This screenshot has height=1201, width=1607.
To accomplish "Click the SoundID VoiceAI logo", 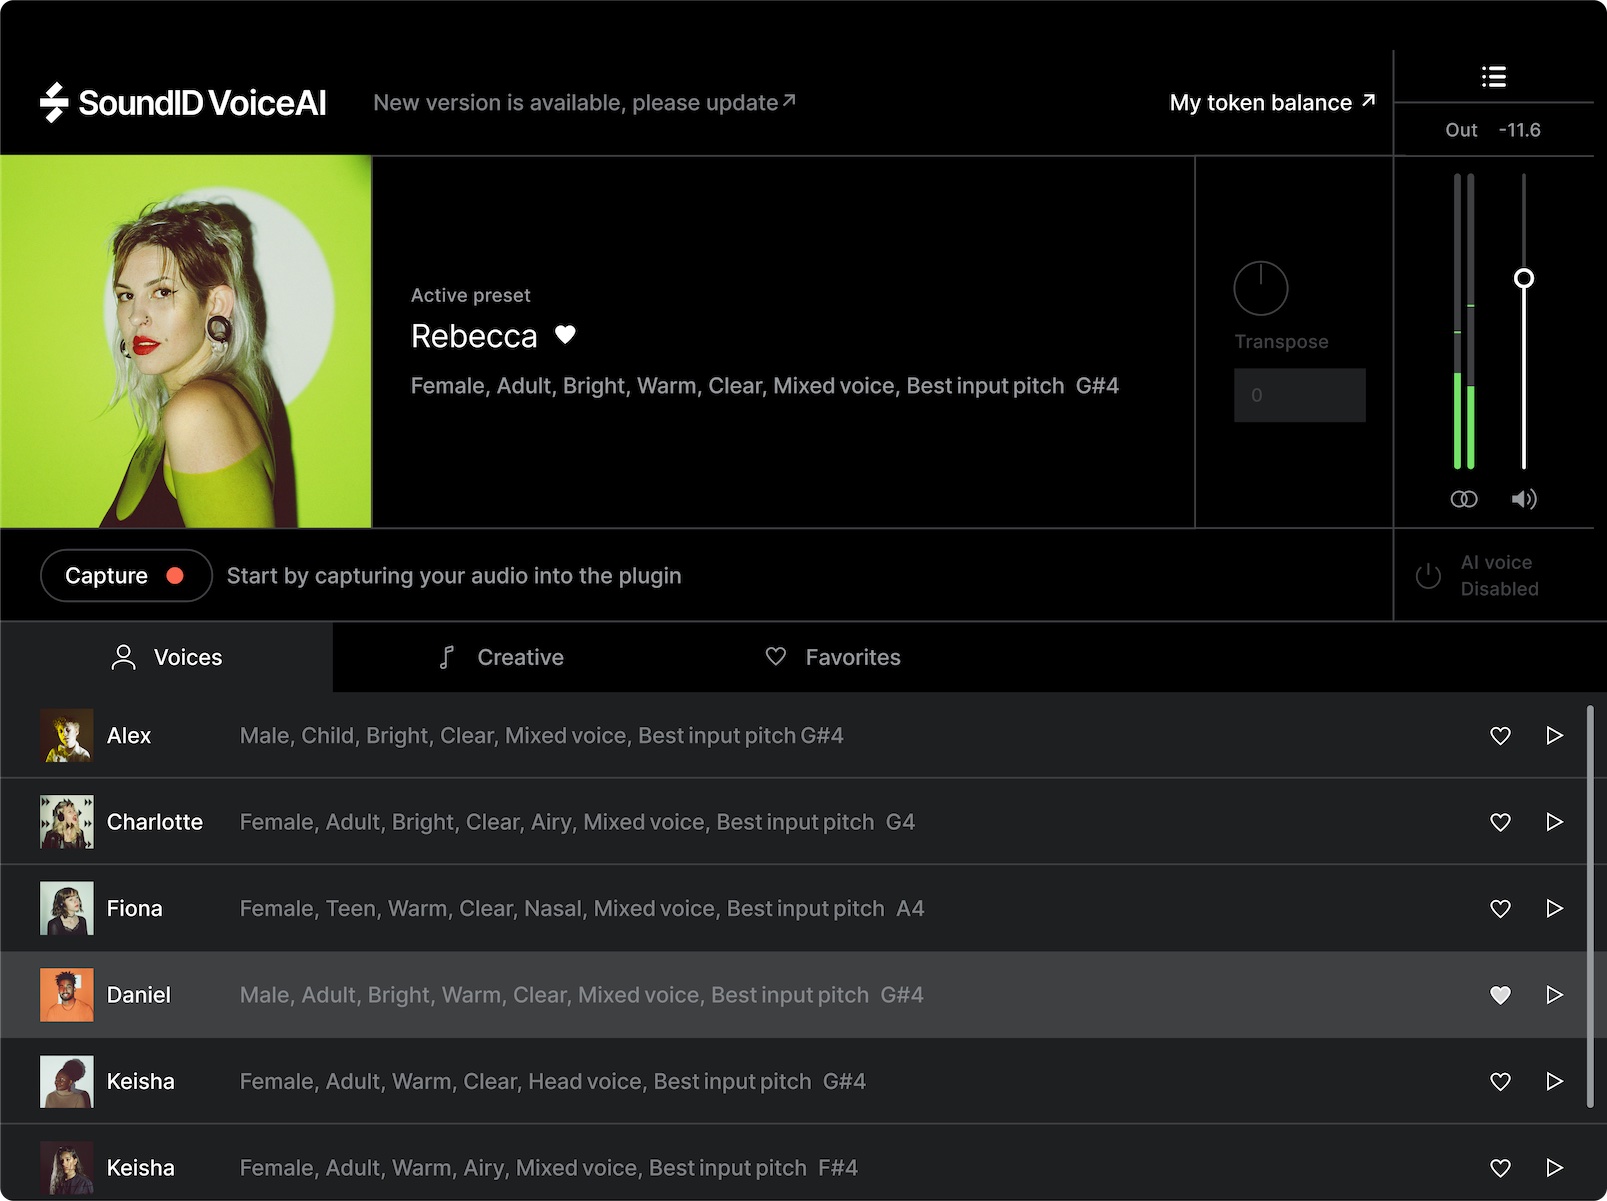I will tap(181, 101).
